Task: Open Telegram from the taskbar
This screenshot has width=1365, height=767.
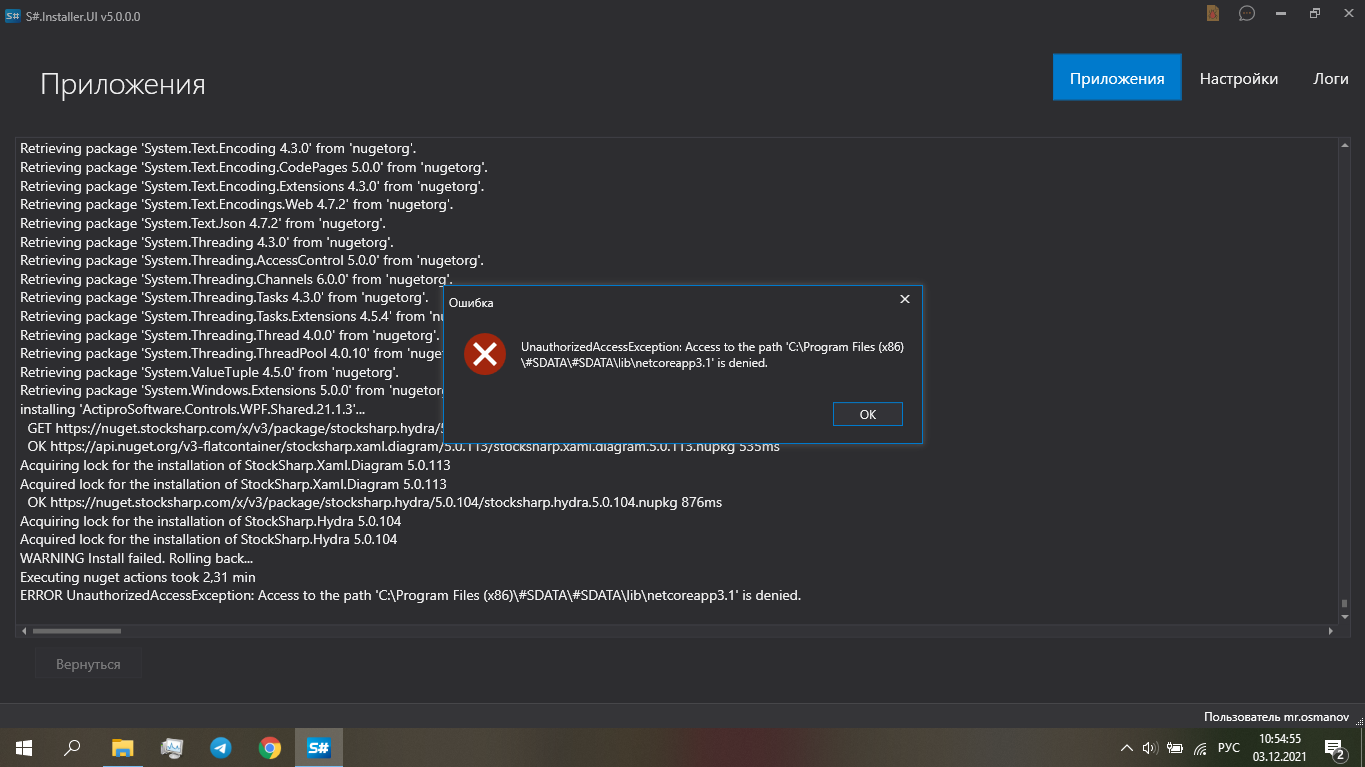Action: (x=220, y=747)
